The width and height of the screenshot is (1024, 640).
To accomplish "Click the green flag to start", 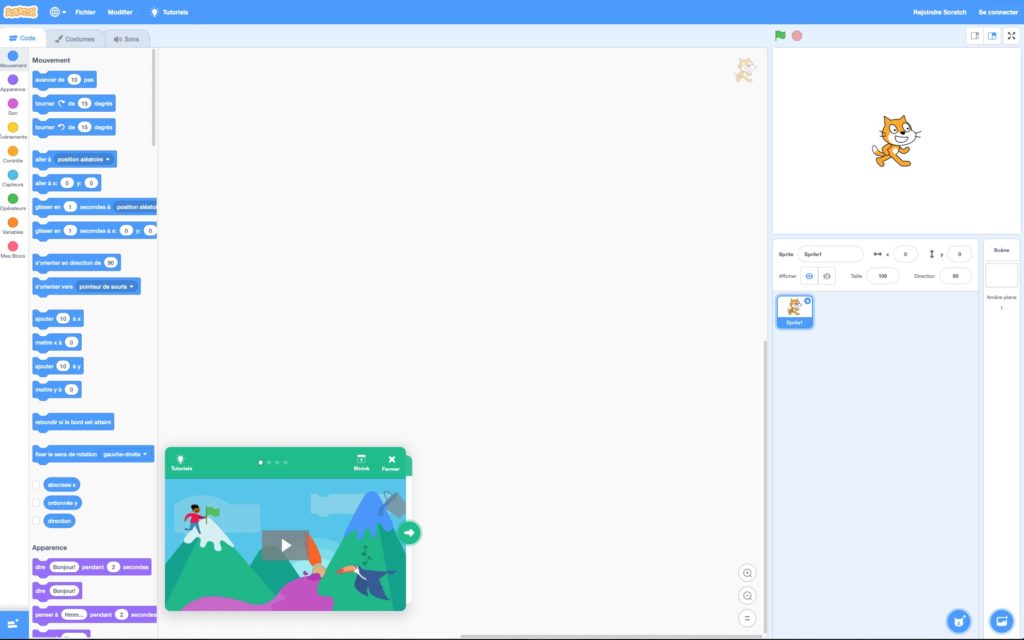I will tap(780, 35).
